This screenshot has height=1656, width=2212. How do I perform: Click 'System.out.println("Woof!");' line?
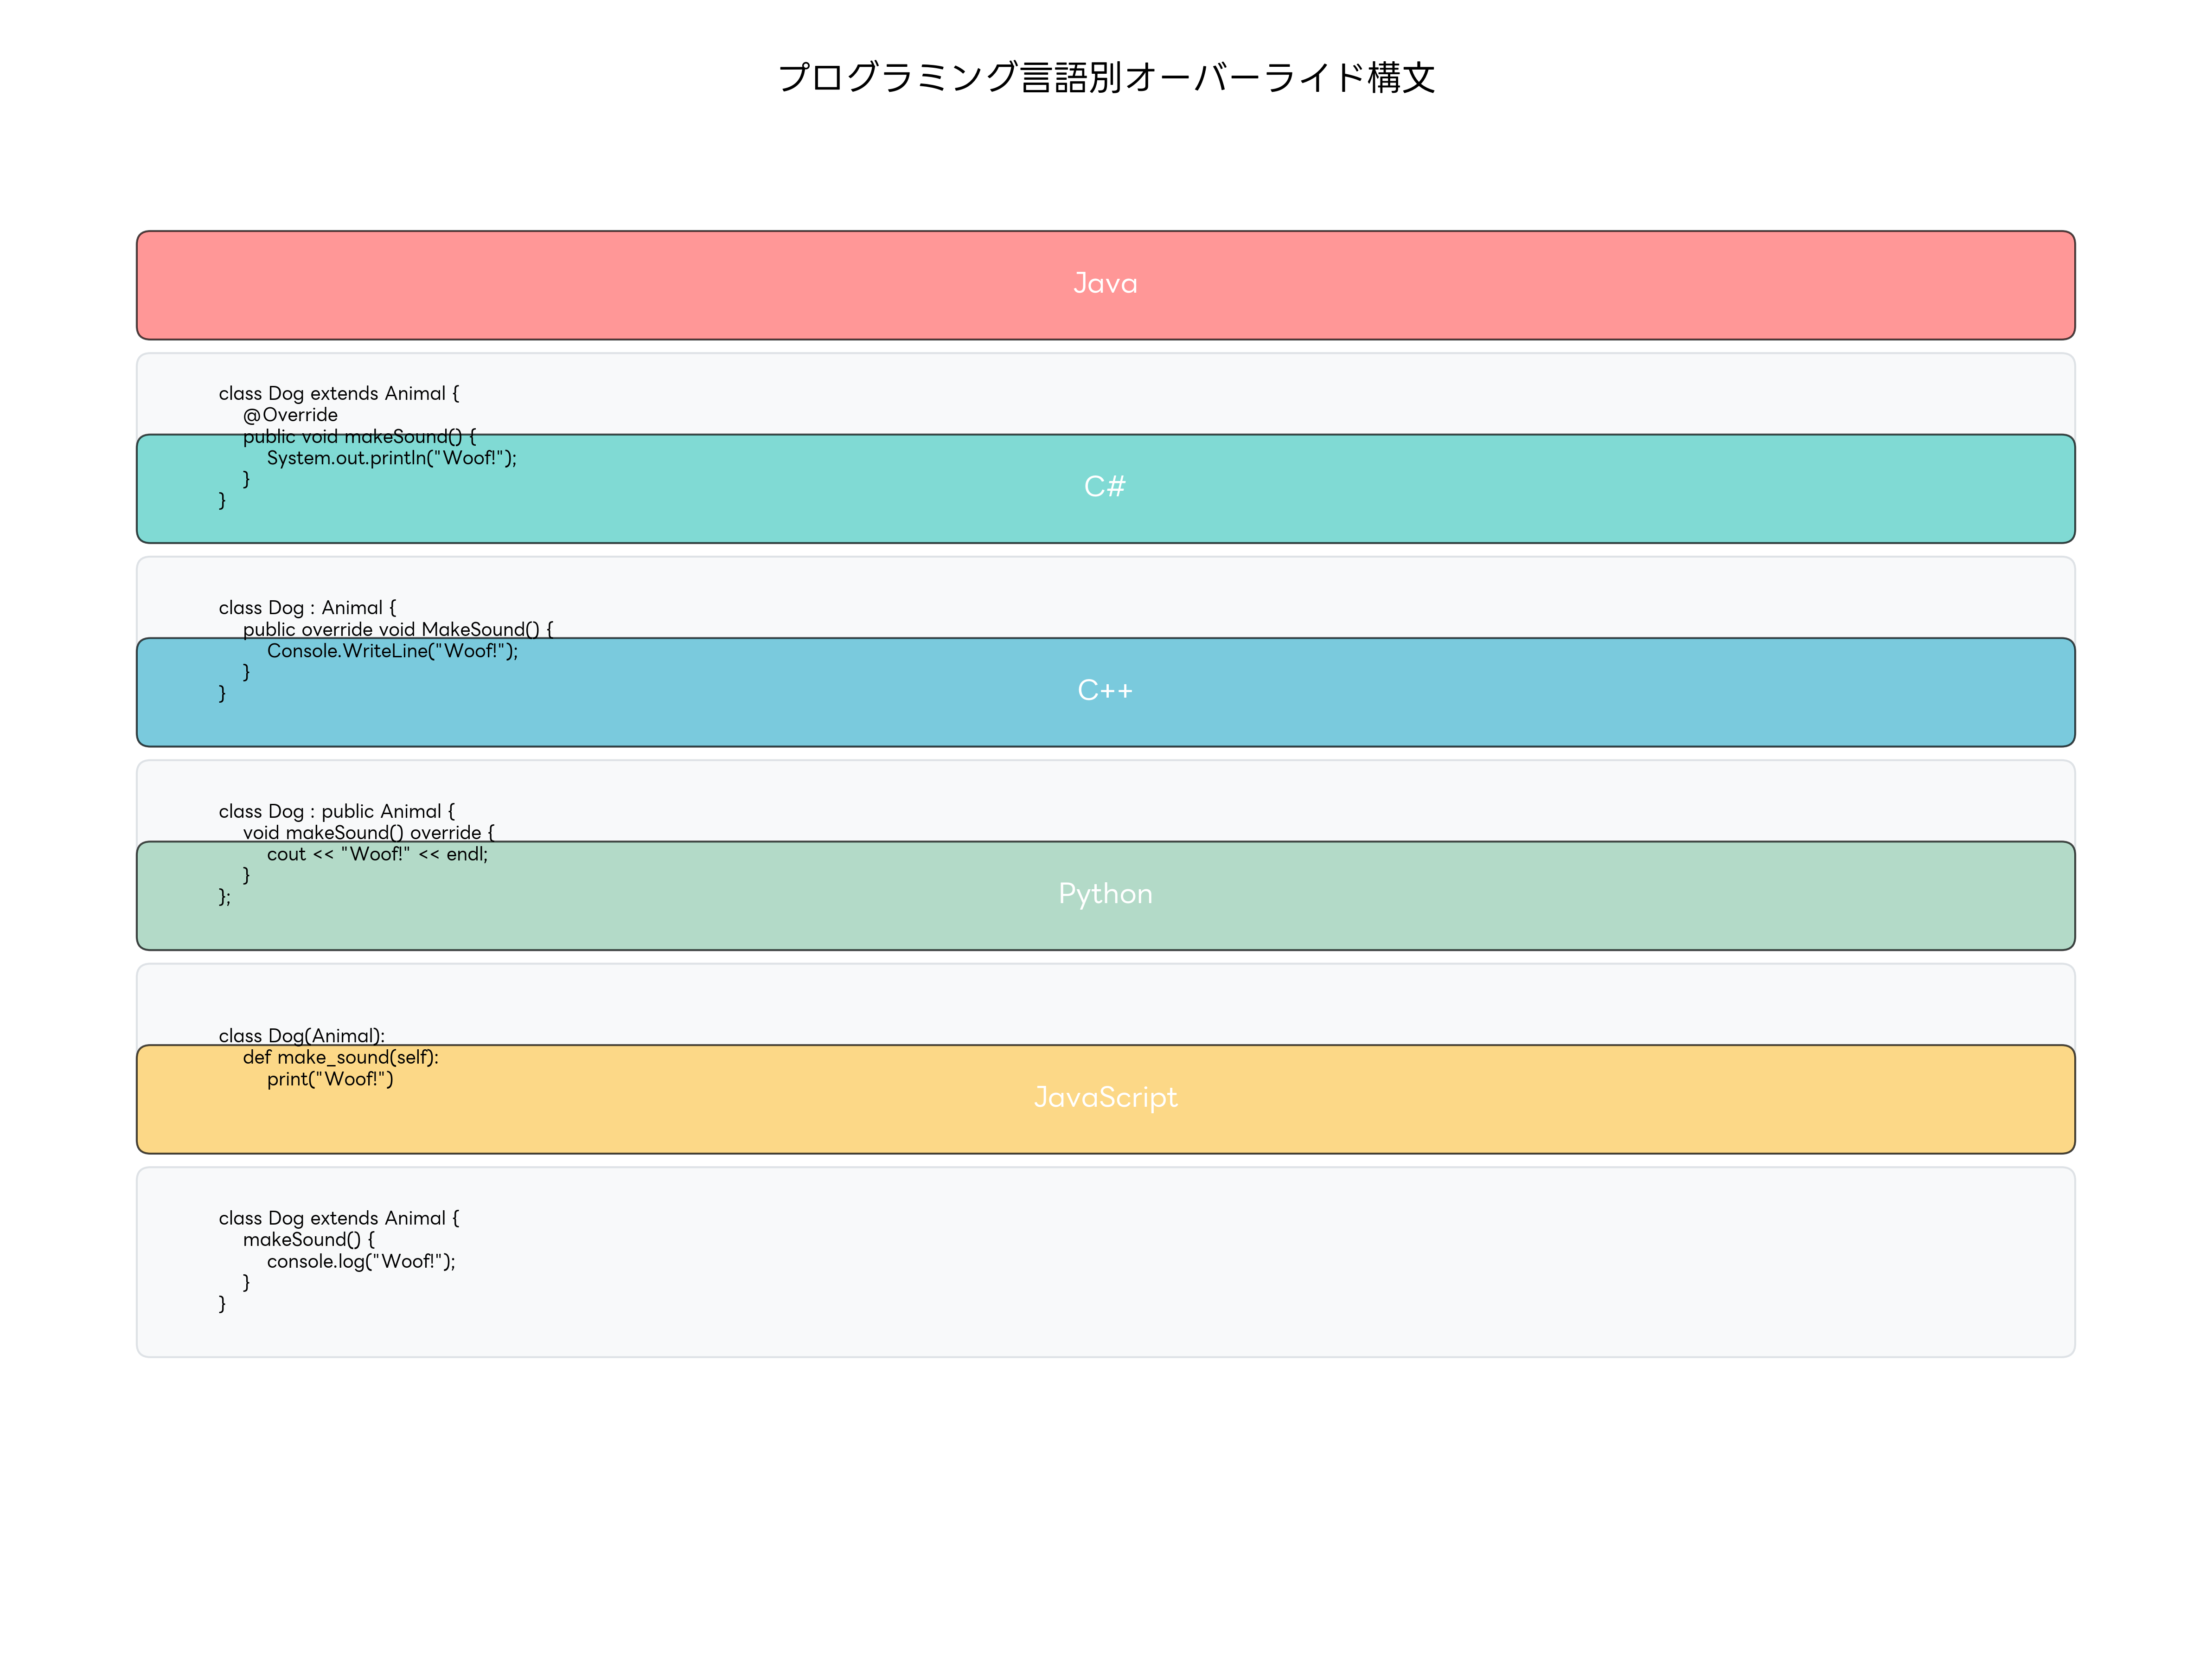[x=392, y=458]
